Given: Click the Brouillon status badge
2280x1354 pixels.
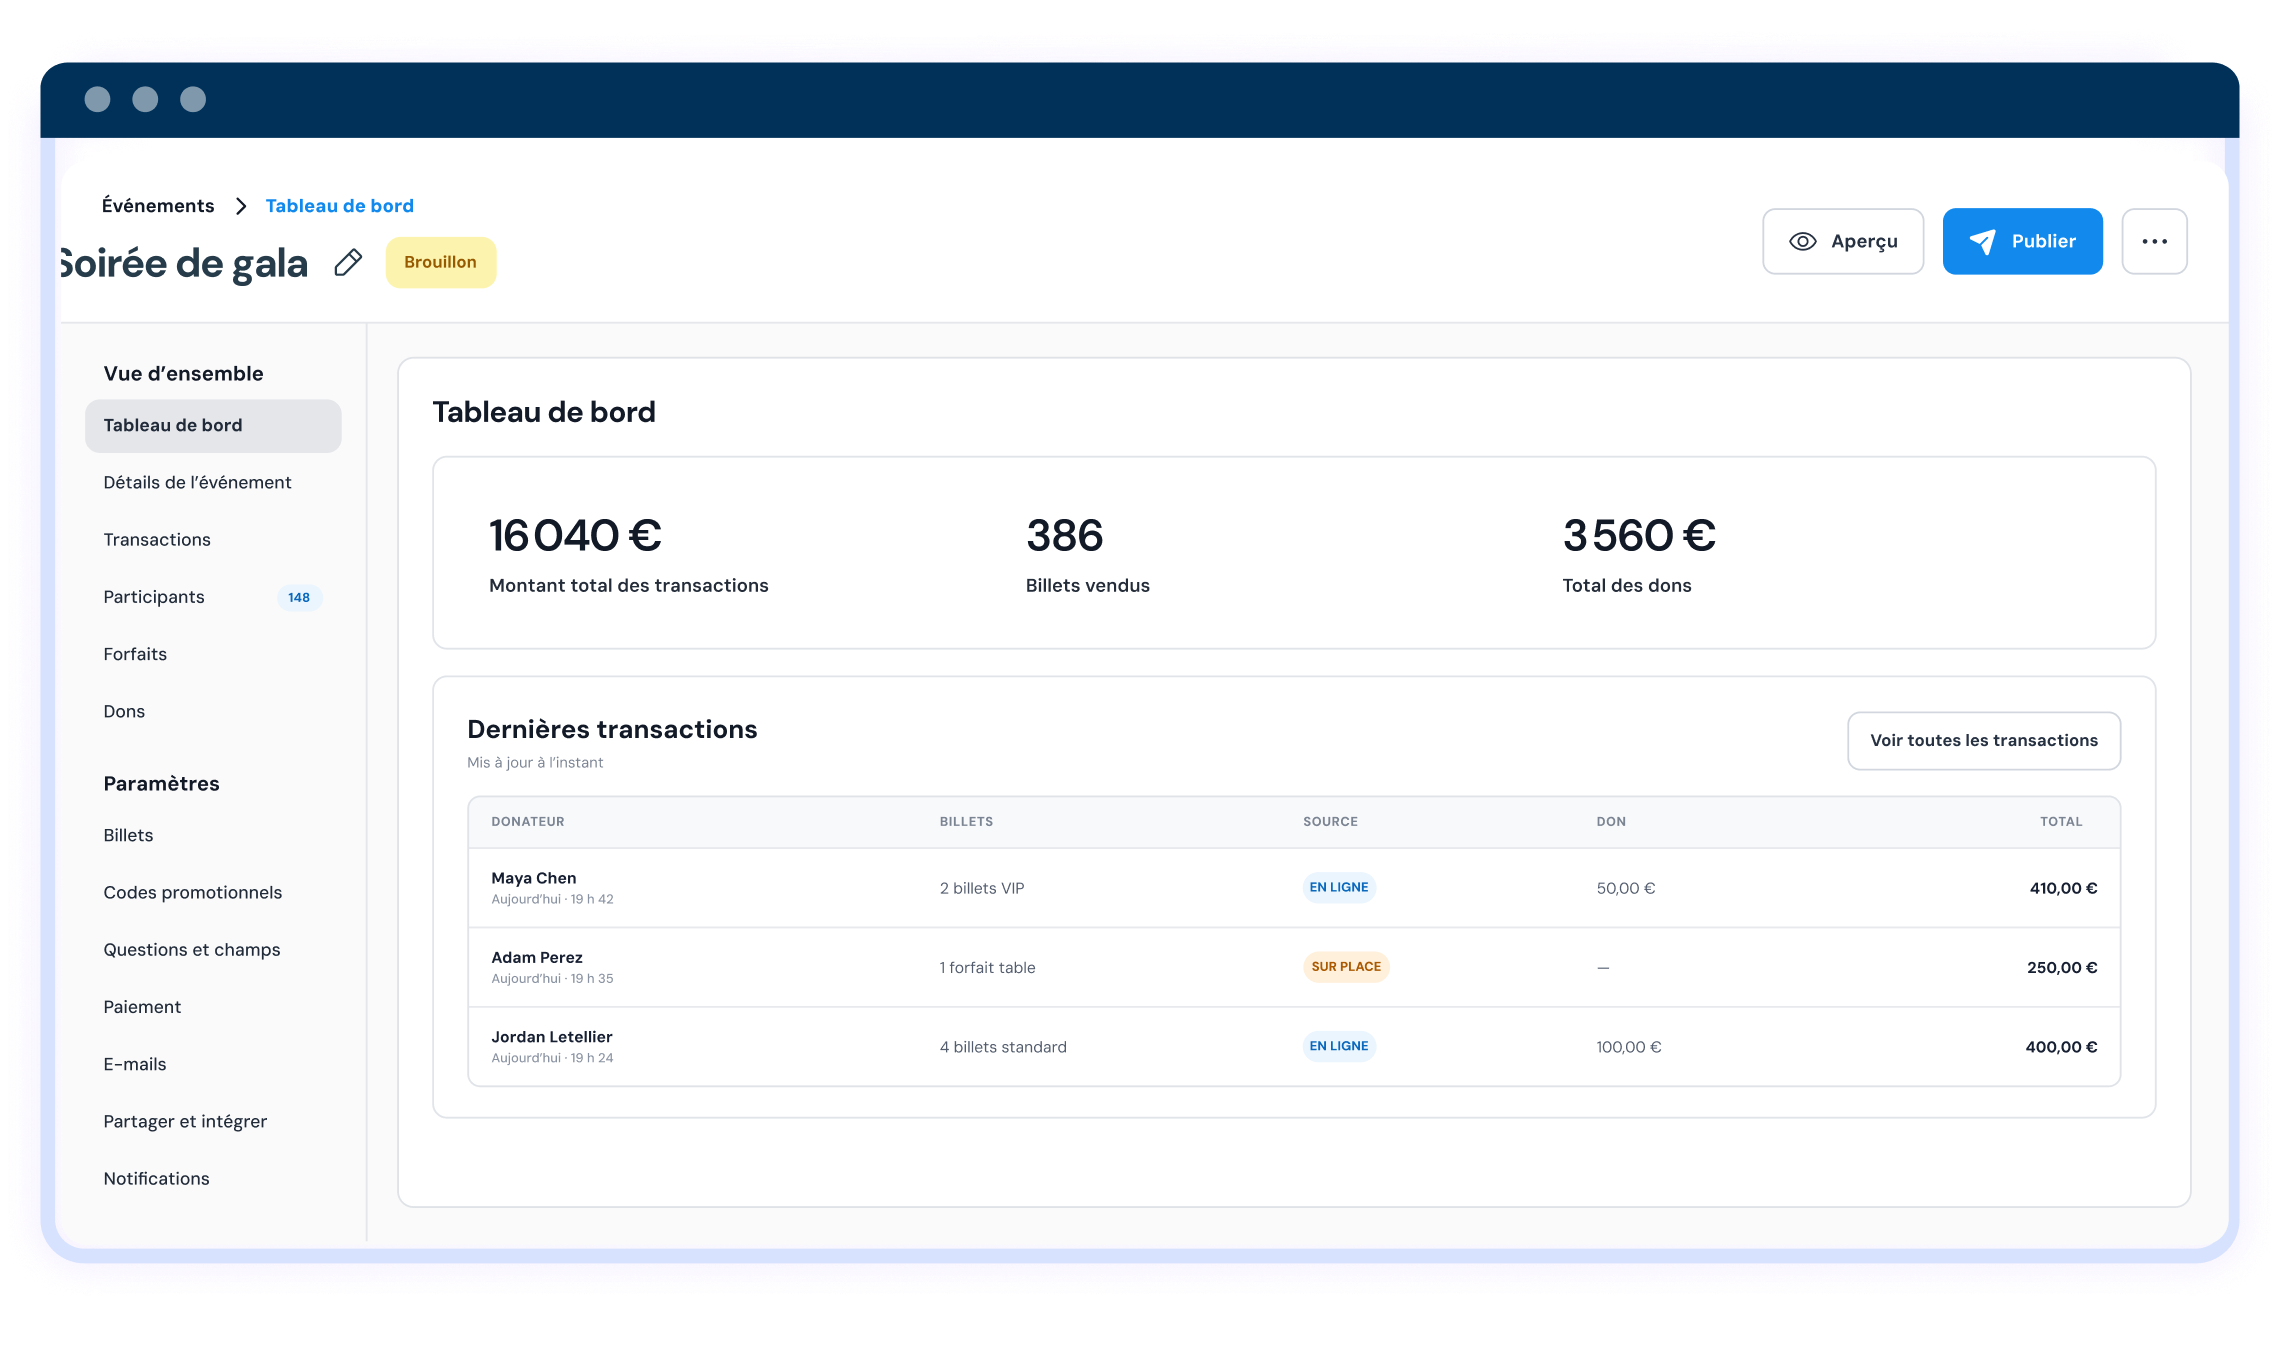Looking at the screenshot, I should [x=440, y=262].
